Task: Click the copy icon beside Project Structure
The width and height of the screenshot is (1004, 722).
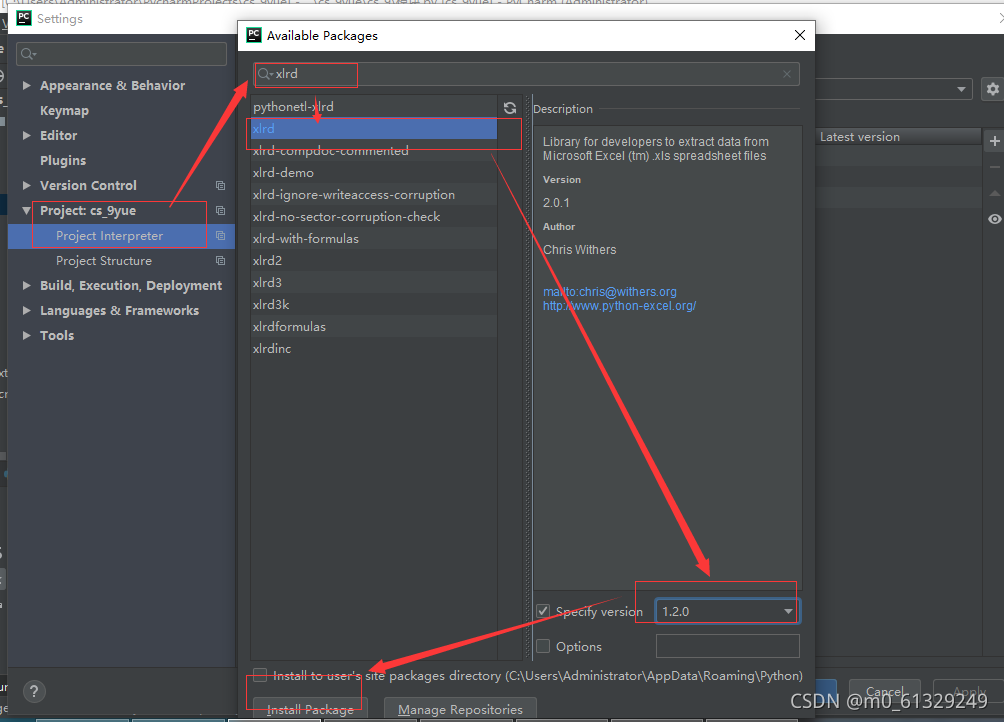Action: pyautogui.click(x=220, y=261)
